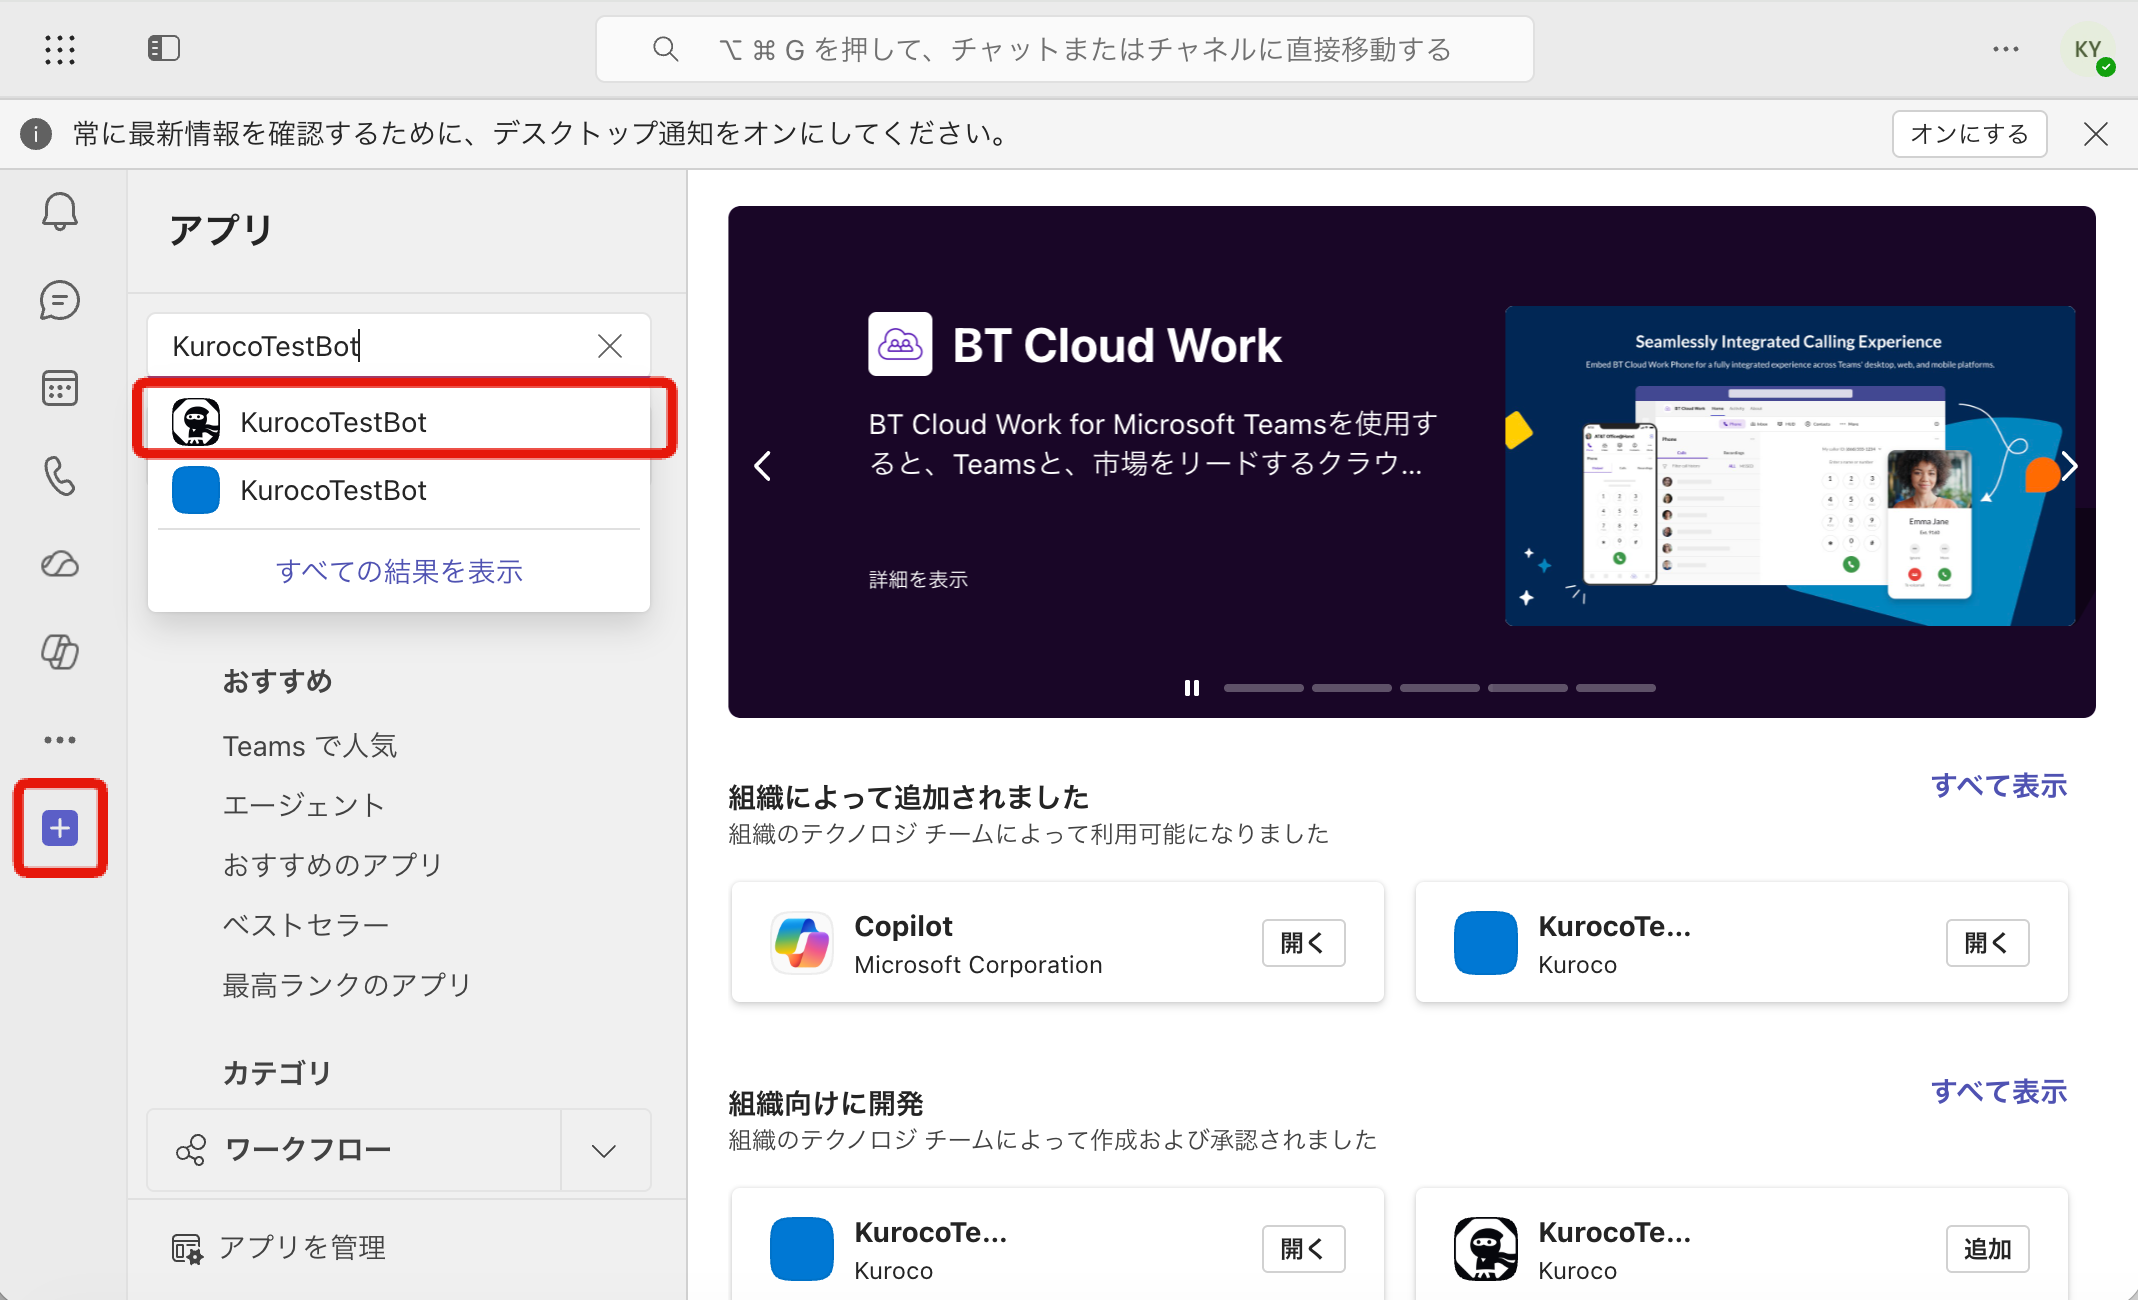Click the info icon in notification banner
Screen dimensions: 2138x1300
point(36,134)
